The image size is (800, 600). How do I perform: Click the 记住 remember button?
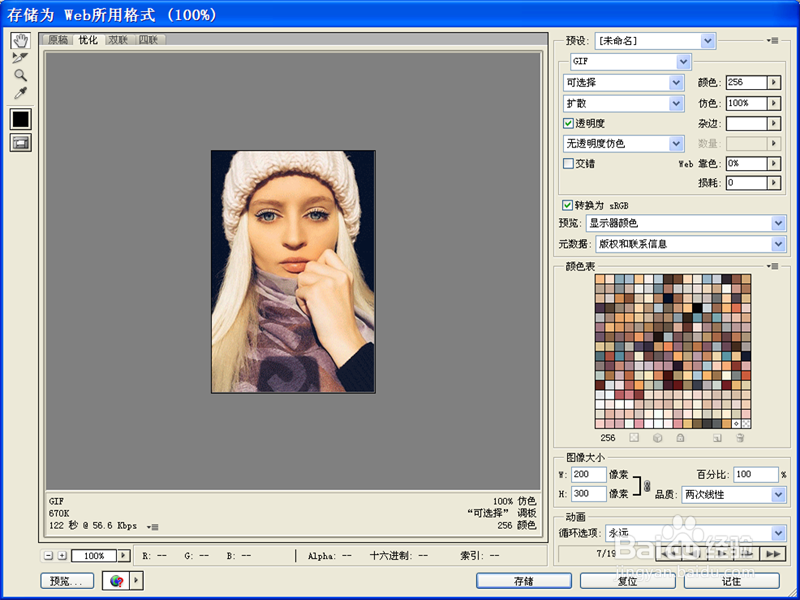coord(732,581)
